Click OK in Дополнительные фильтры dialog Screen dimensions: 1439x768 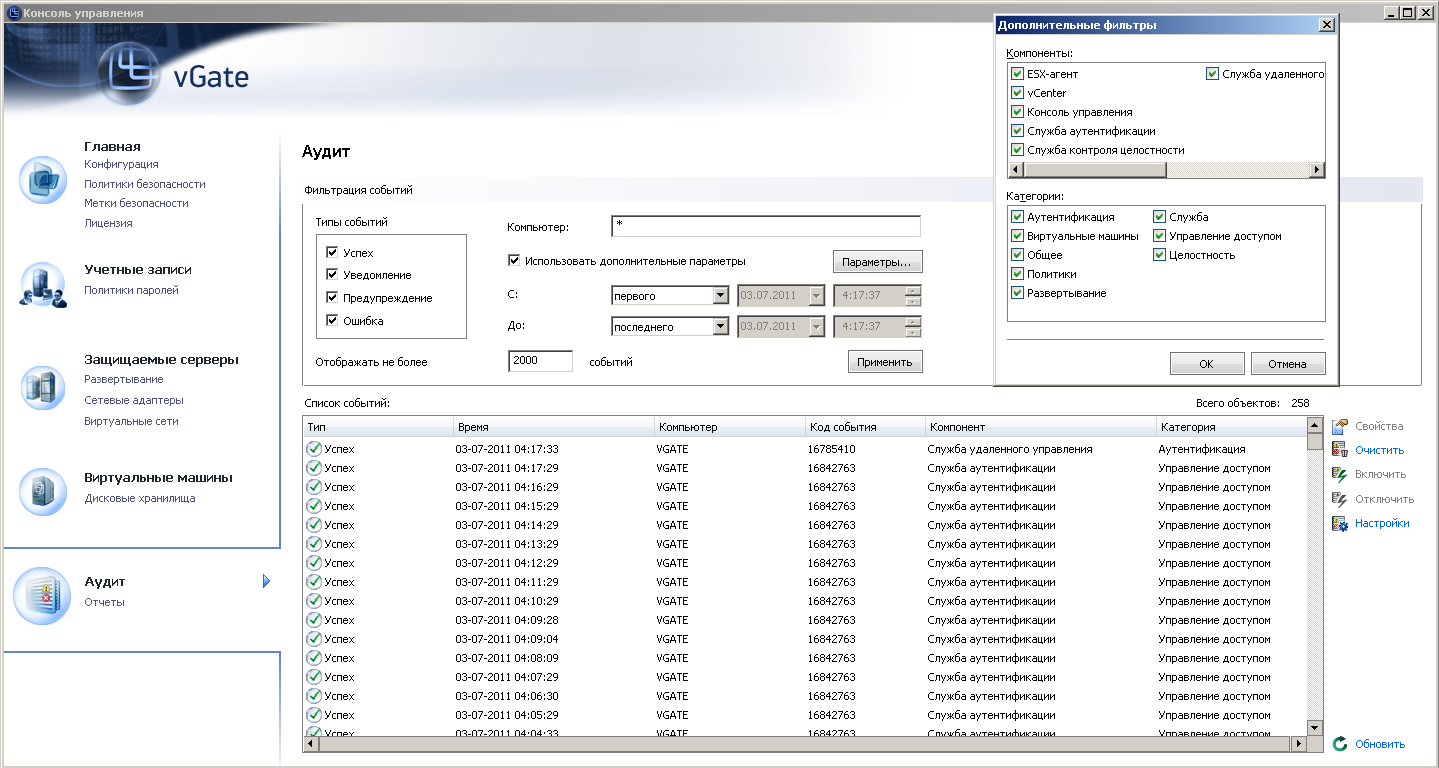click(1207, 364)
